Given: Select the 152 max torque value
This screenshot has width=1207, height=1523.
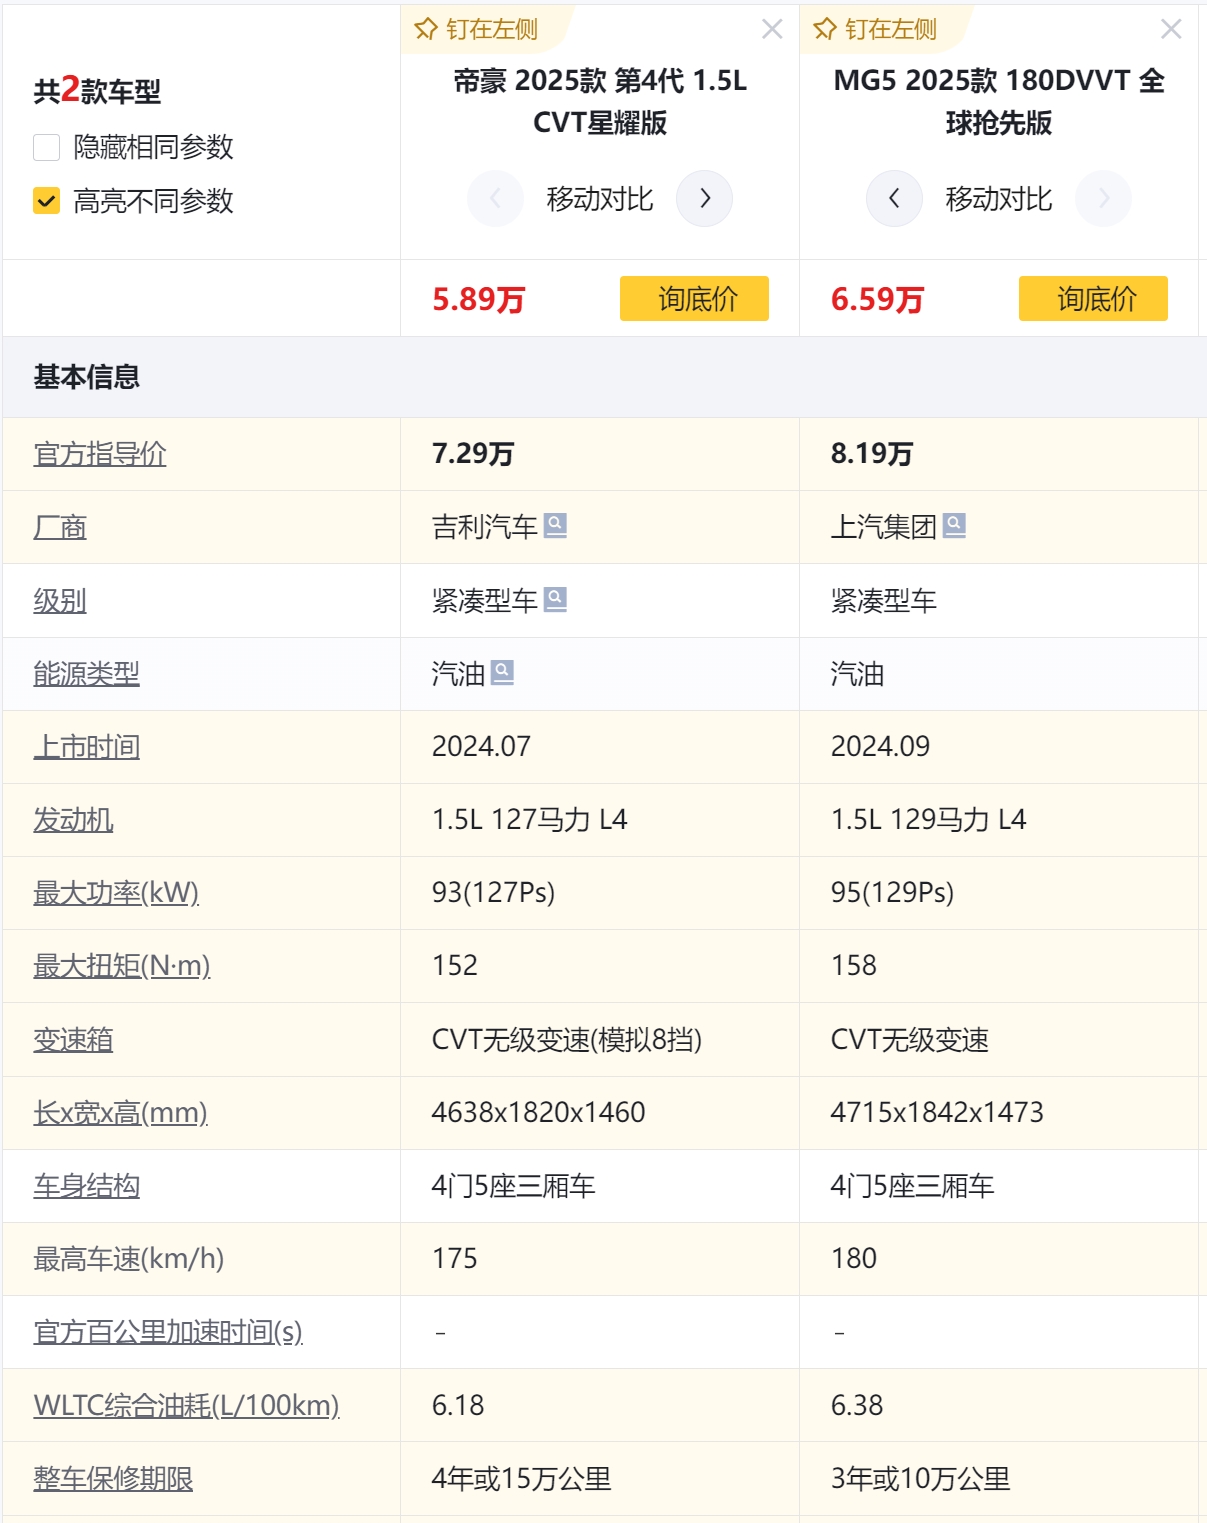Looking at the screenshot, I should [x=455, y=966].
